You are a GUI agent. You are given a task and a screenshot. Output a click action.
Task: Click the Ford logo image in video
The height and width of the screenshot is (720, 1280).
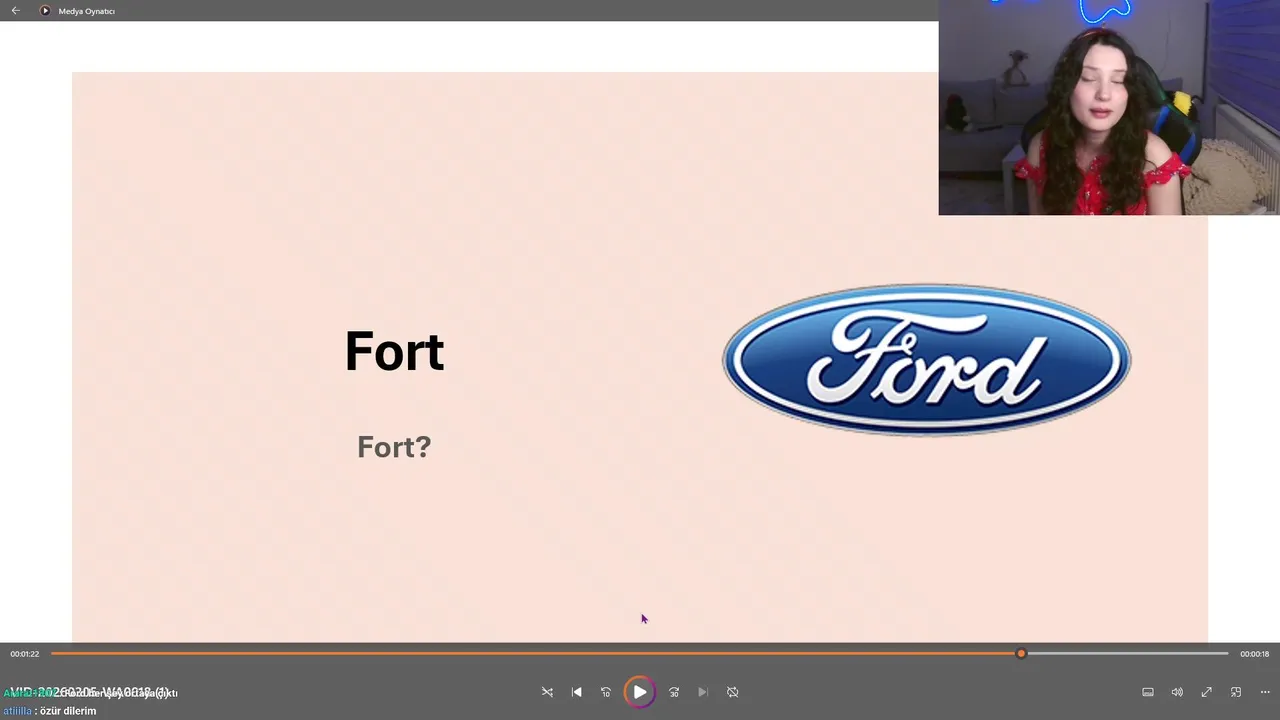click(927, 360)
